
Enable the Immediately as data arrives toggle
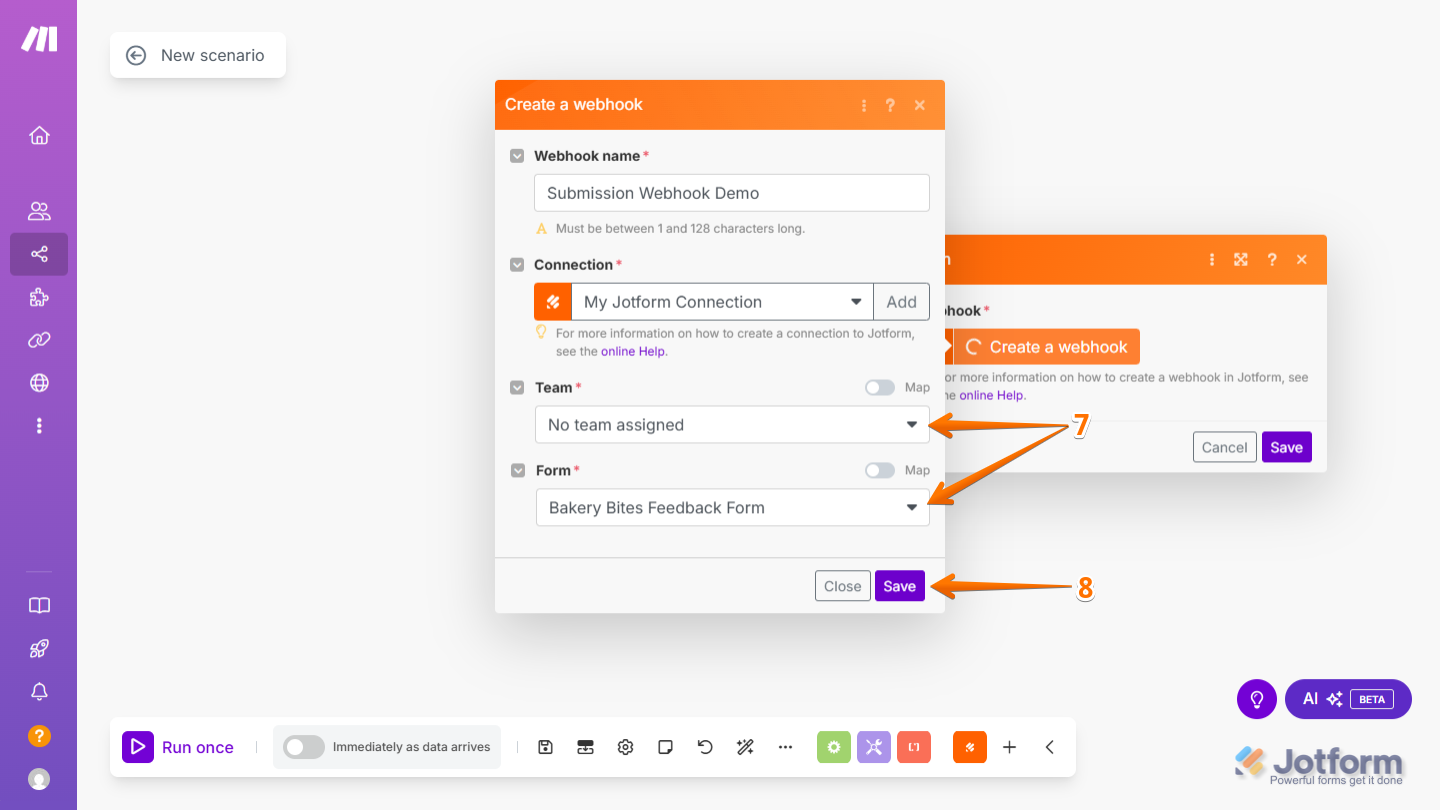click(303, 746)
